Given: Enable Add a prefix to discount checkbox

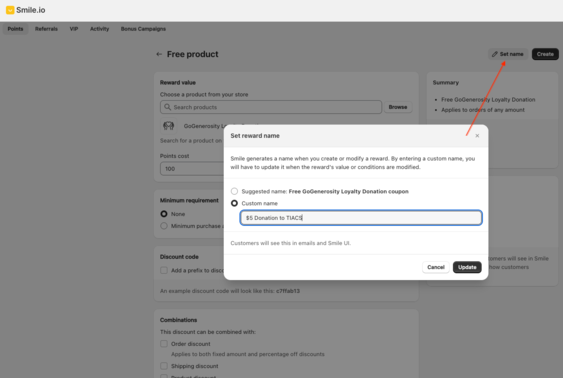Looking at the screenshot, I should [x=164, y=270].
